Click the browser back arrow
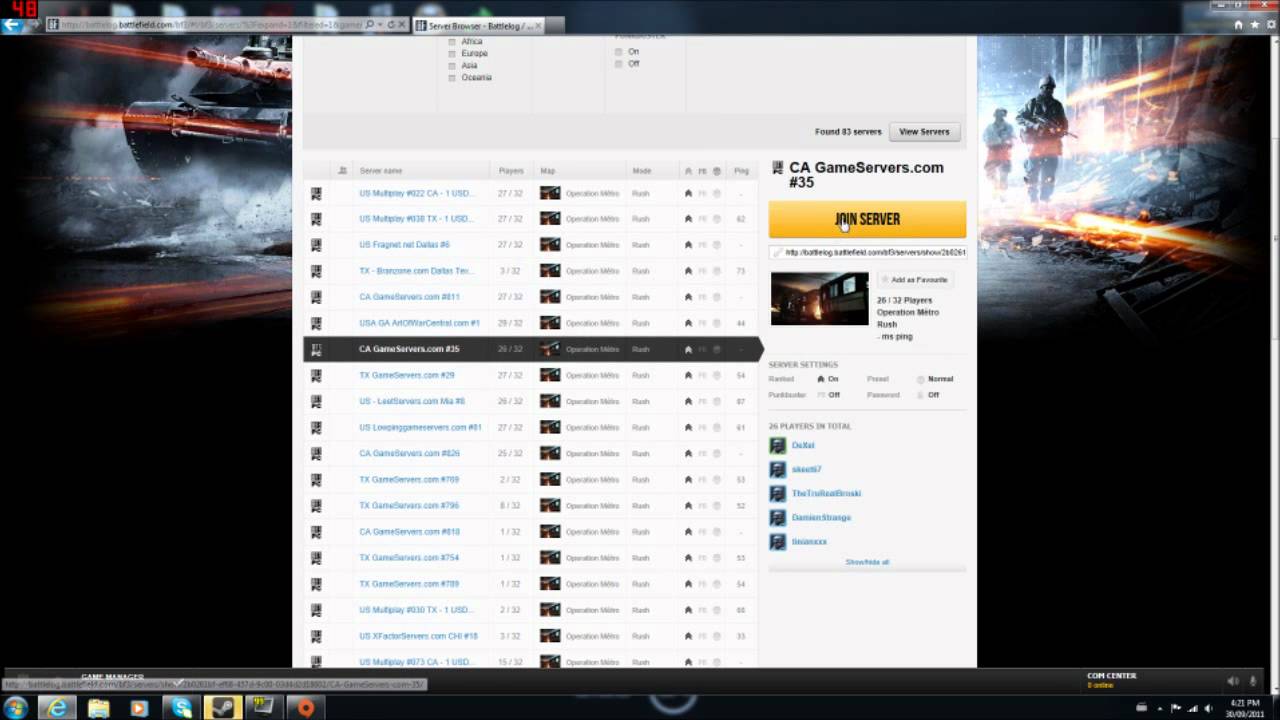Image resolution: width=1280 pixels, height=720 pixels. pyautogui.click(x=13, y=24)
